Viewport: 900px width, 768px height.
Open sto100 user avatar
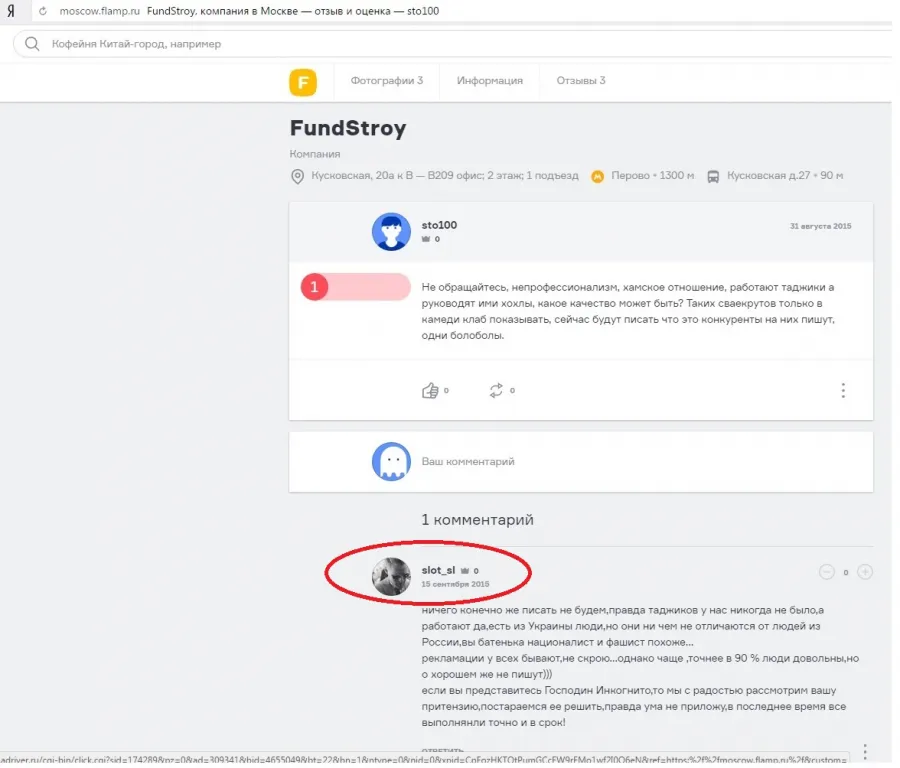(391, 232)
